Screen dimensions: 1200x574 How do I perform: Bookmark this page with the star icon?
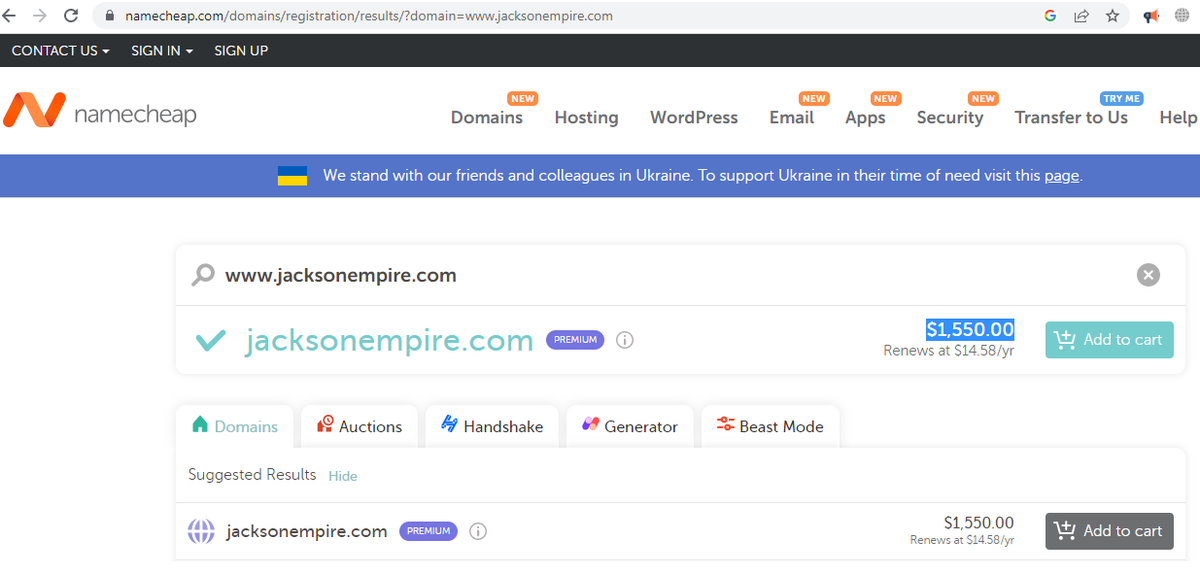click(1112, 16)
